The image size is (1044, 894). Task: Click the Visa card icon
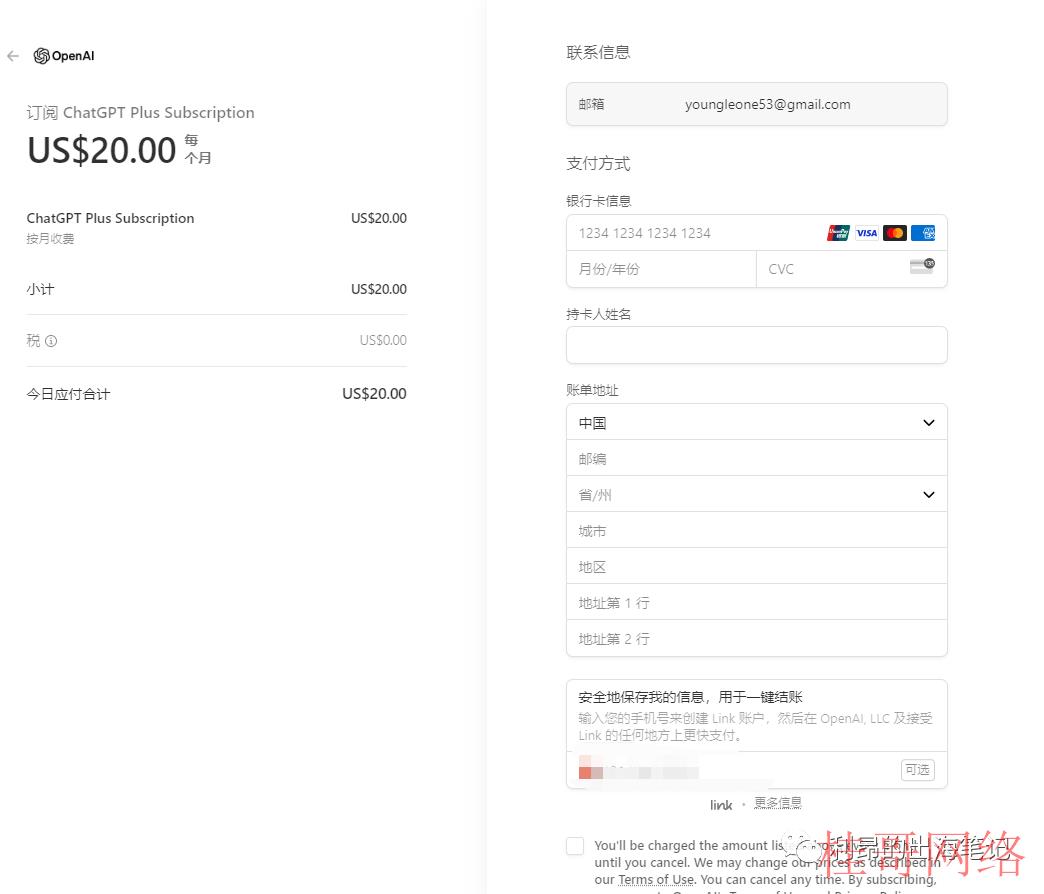[x=866, y=233]
